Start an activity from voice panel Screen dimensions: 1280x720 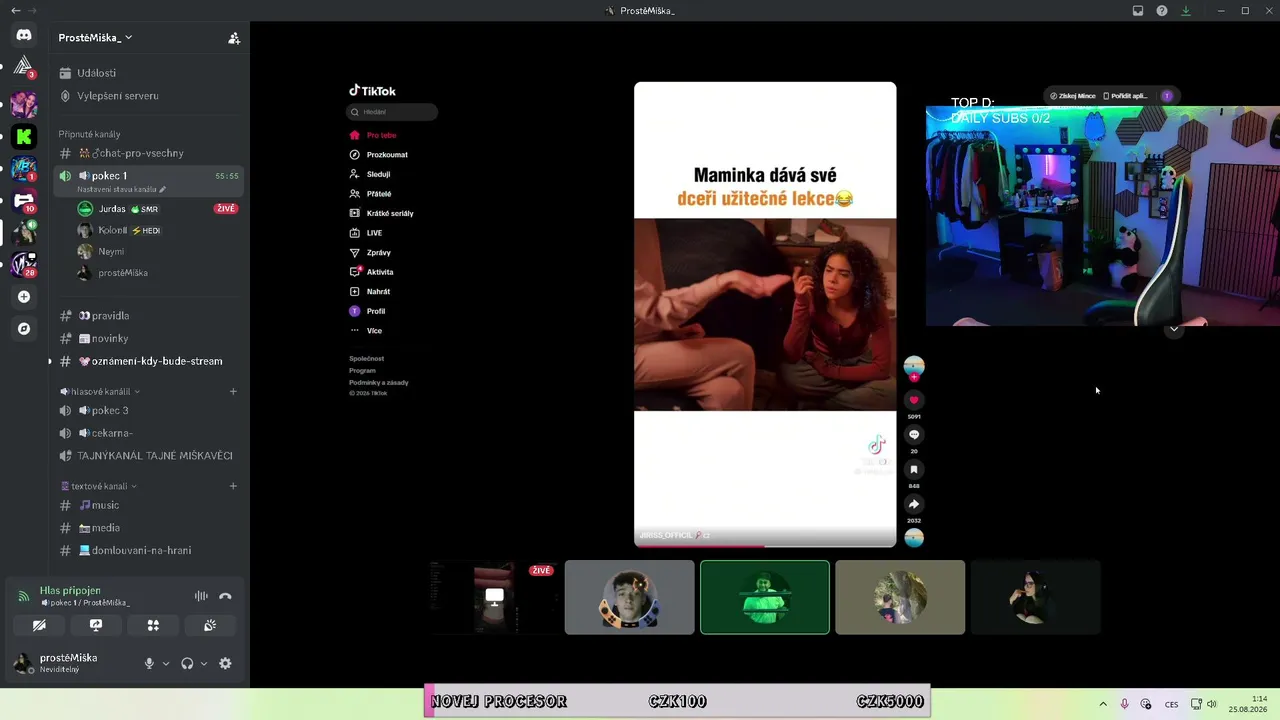pos(153,625)
